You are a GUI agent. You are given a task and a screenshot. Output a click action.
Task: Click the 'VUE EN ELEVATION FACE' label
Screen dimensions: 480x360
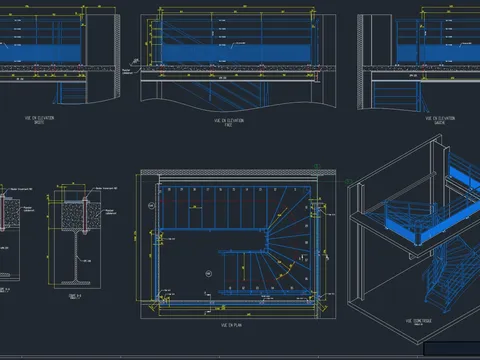point(229,122)
